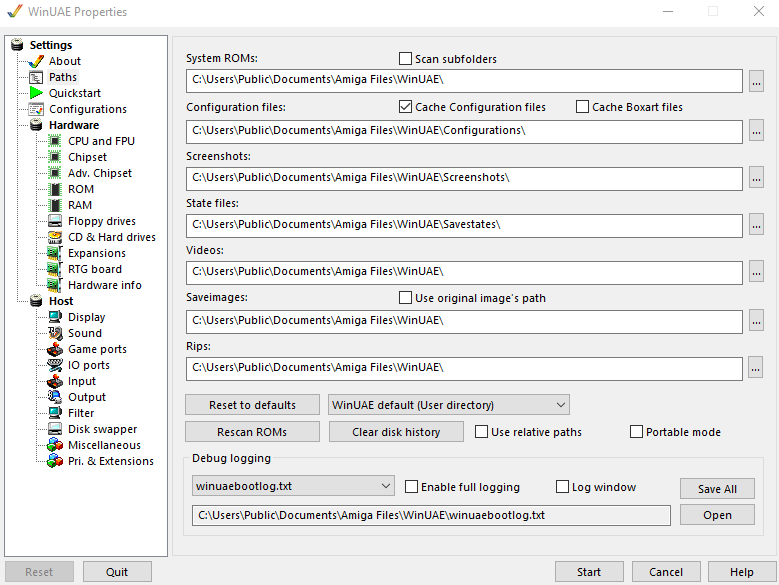Click the ROM chip icon

point(55,189)
